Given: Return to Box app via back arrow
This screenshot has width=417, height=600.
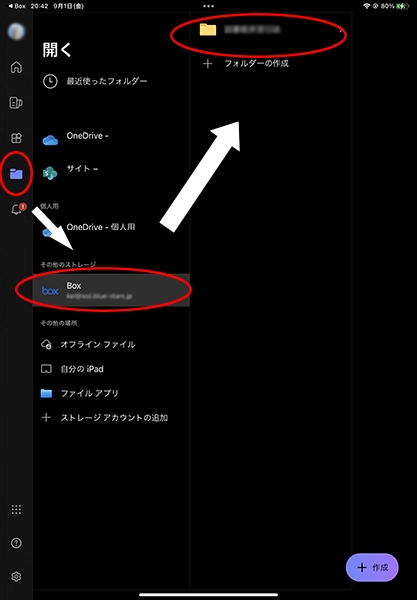Looking at the screenshot, I should point(17,6).
